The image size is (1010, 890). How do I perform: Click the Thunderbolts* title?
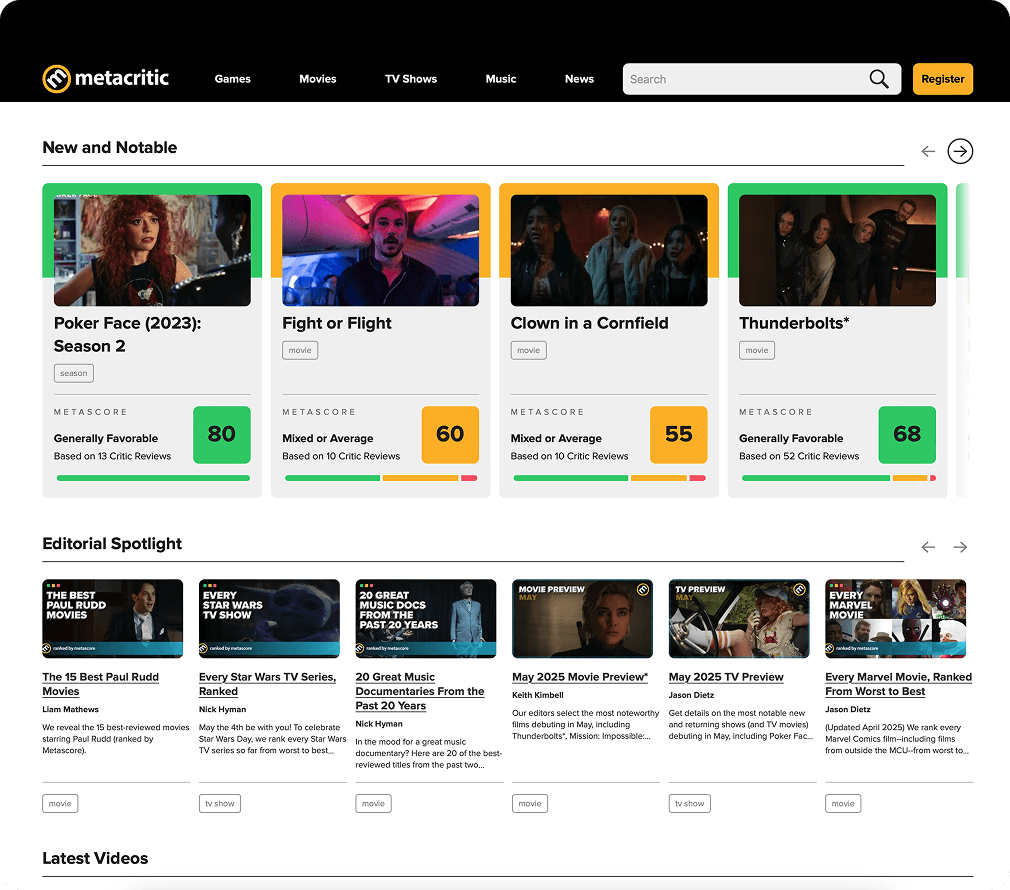(x=794, y=323)
